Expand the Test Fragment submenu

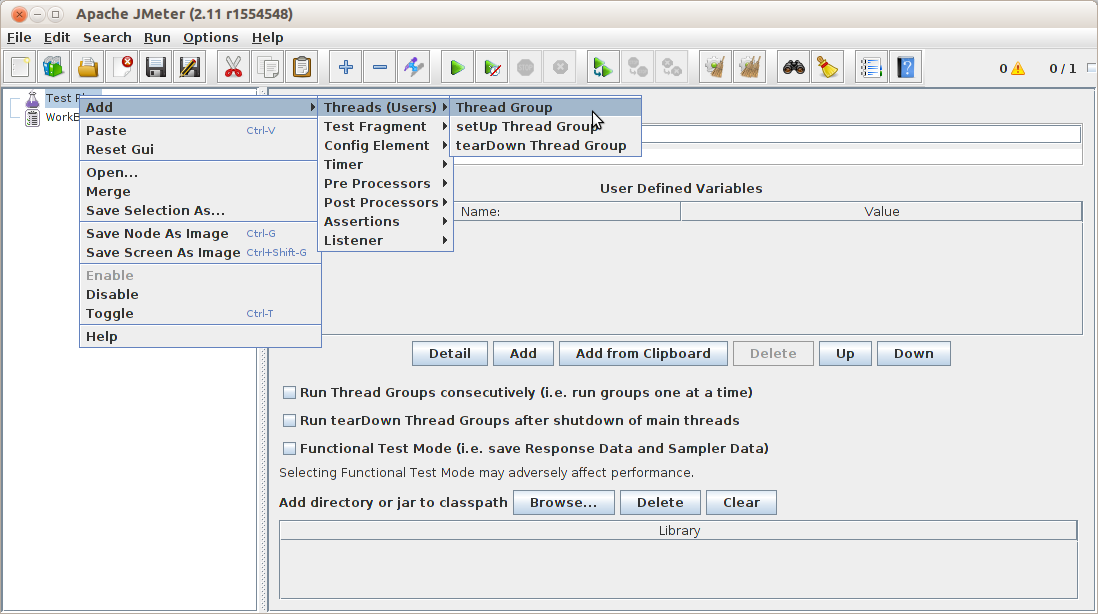(385, 127)
